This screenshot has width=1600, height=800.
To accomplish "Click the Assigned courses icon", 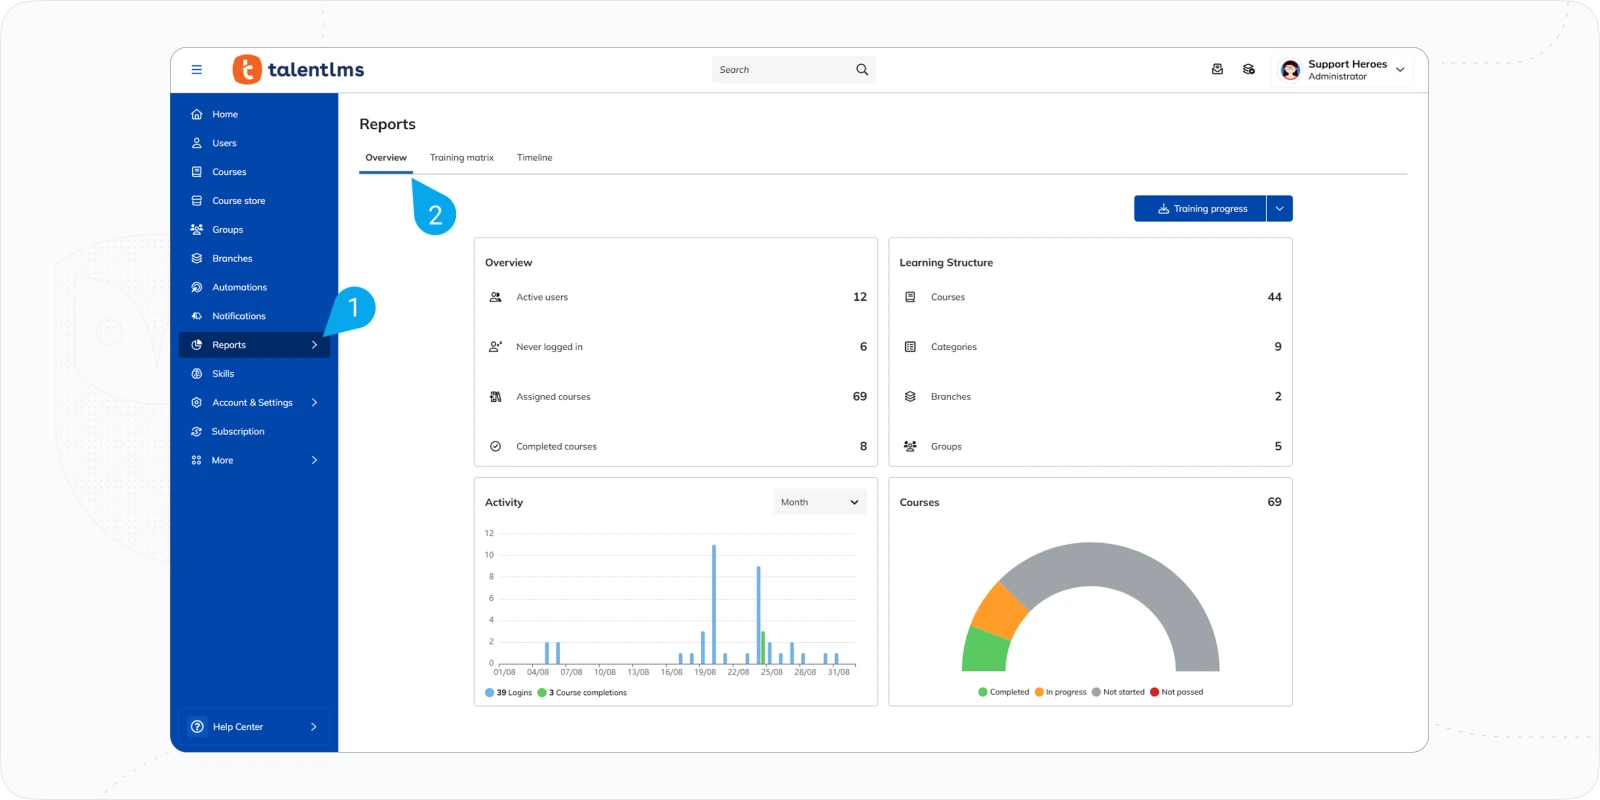I will (495, 397).
